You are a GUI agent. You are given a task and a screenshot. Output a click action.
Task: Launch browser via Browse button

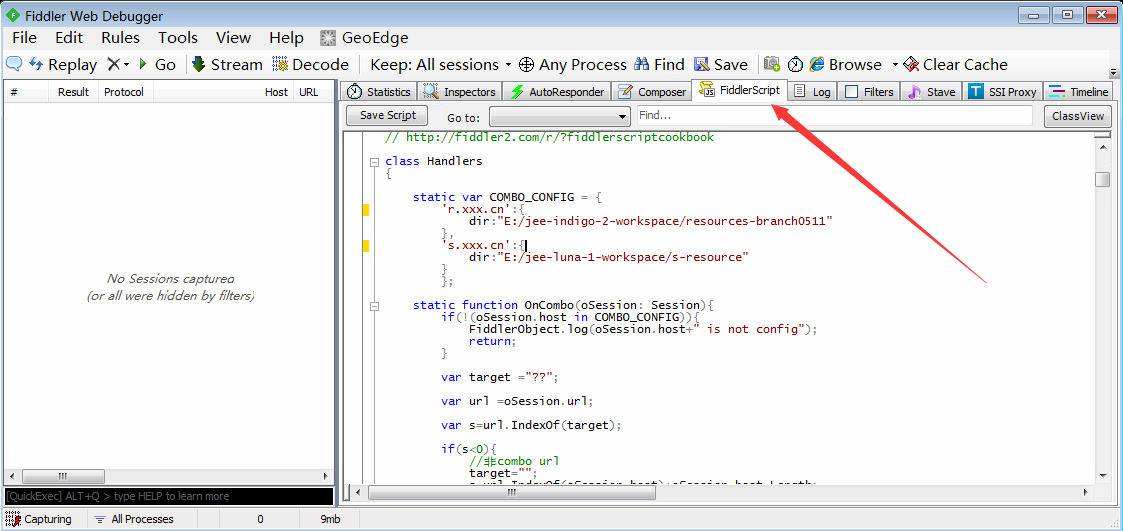pyautogui.click(x=846, y=64)
